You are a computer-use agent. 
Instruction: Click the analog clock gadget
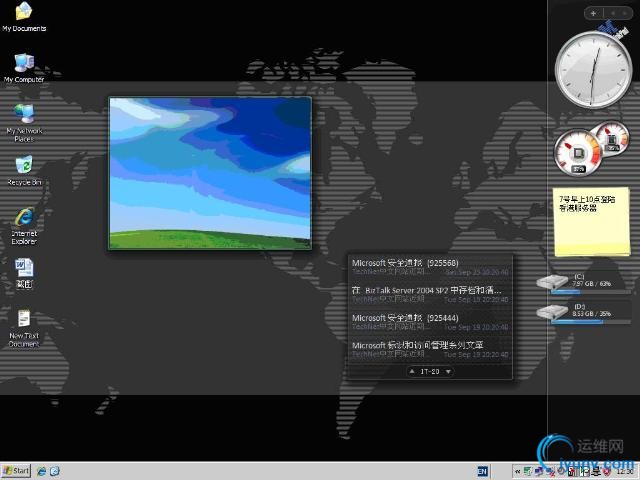coord(593,70)
